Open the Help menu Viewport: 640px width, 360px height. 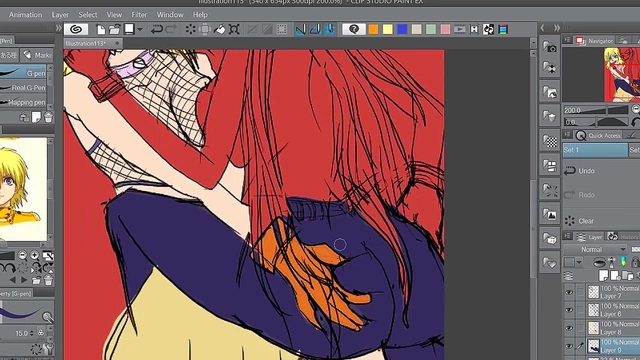[200, 15]
